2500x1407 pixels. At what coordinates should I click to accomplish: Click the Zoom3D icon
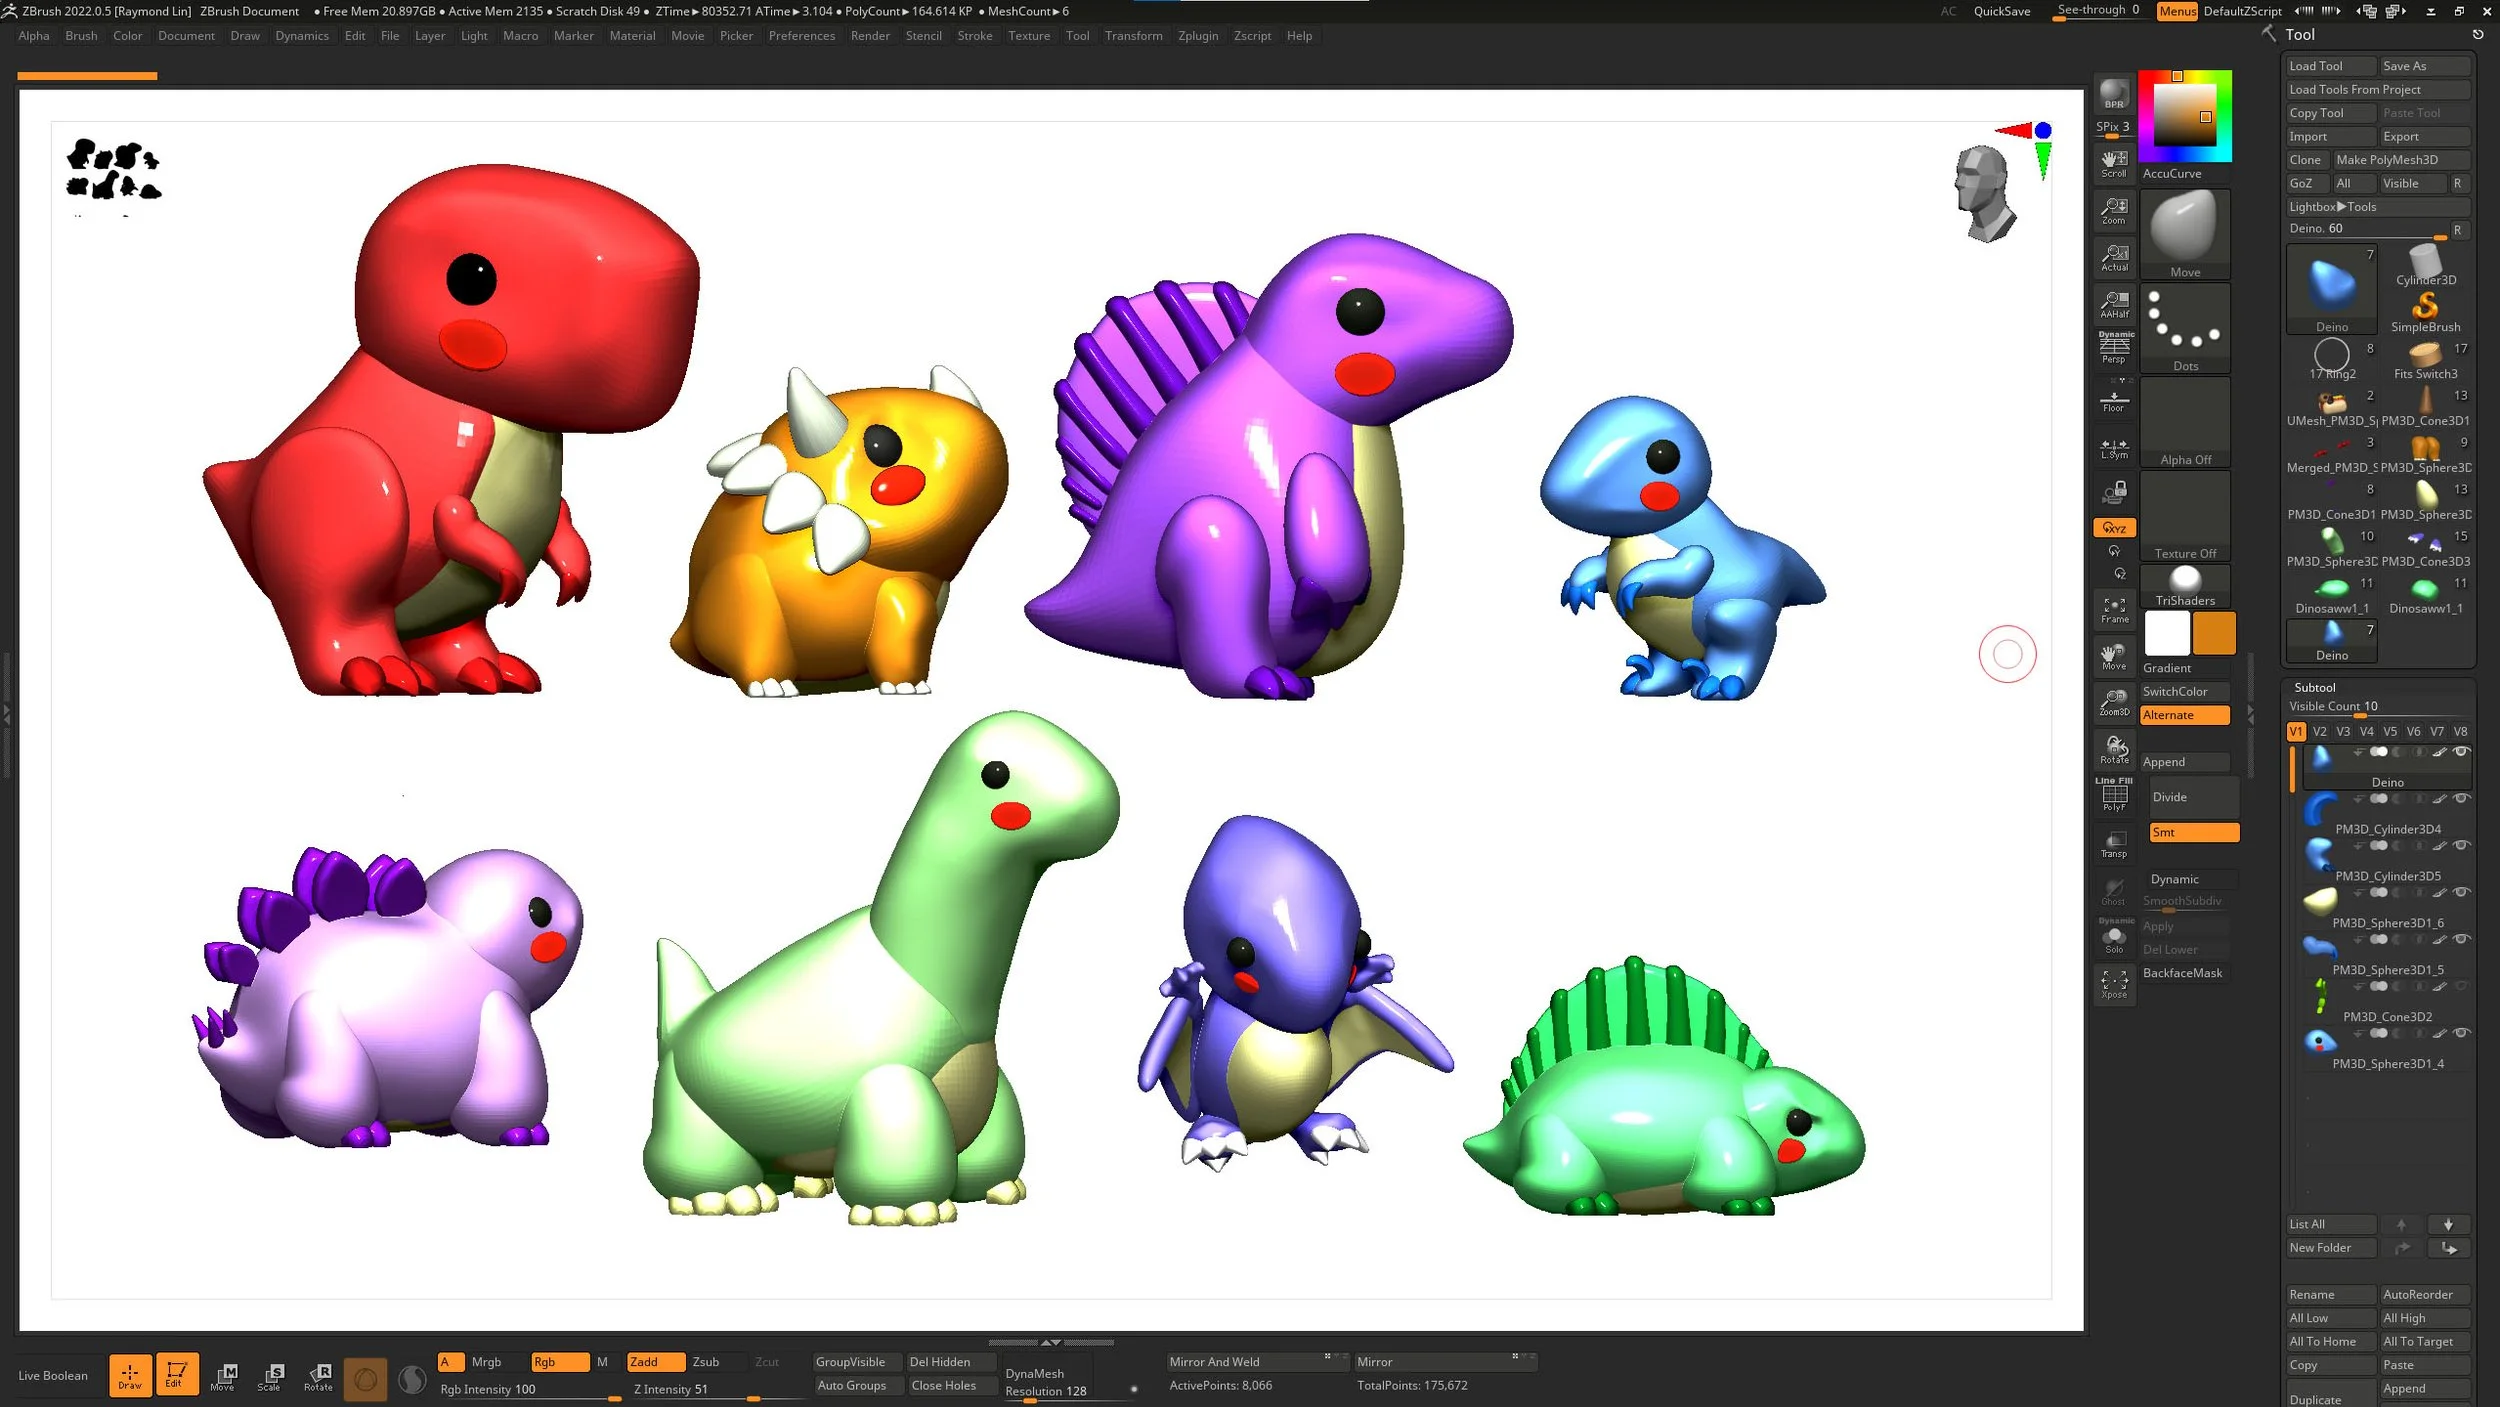[x=2114, y=702]
